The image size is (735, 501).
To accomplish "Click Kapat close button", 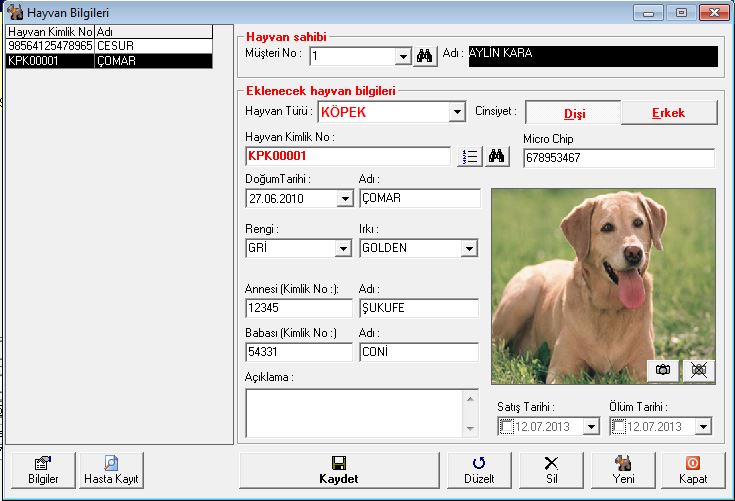I will 693,471.
